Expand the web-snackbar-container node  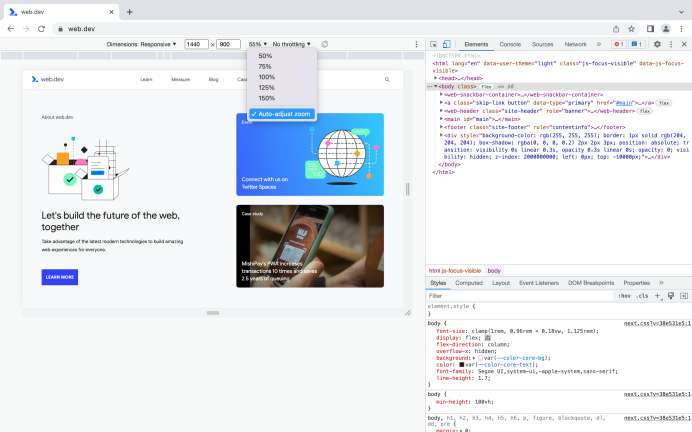click(441, 94)
